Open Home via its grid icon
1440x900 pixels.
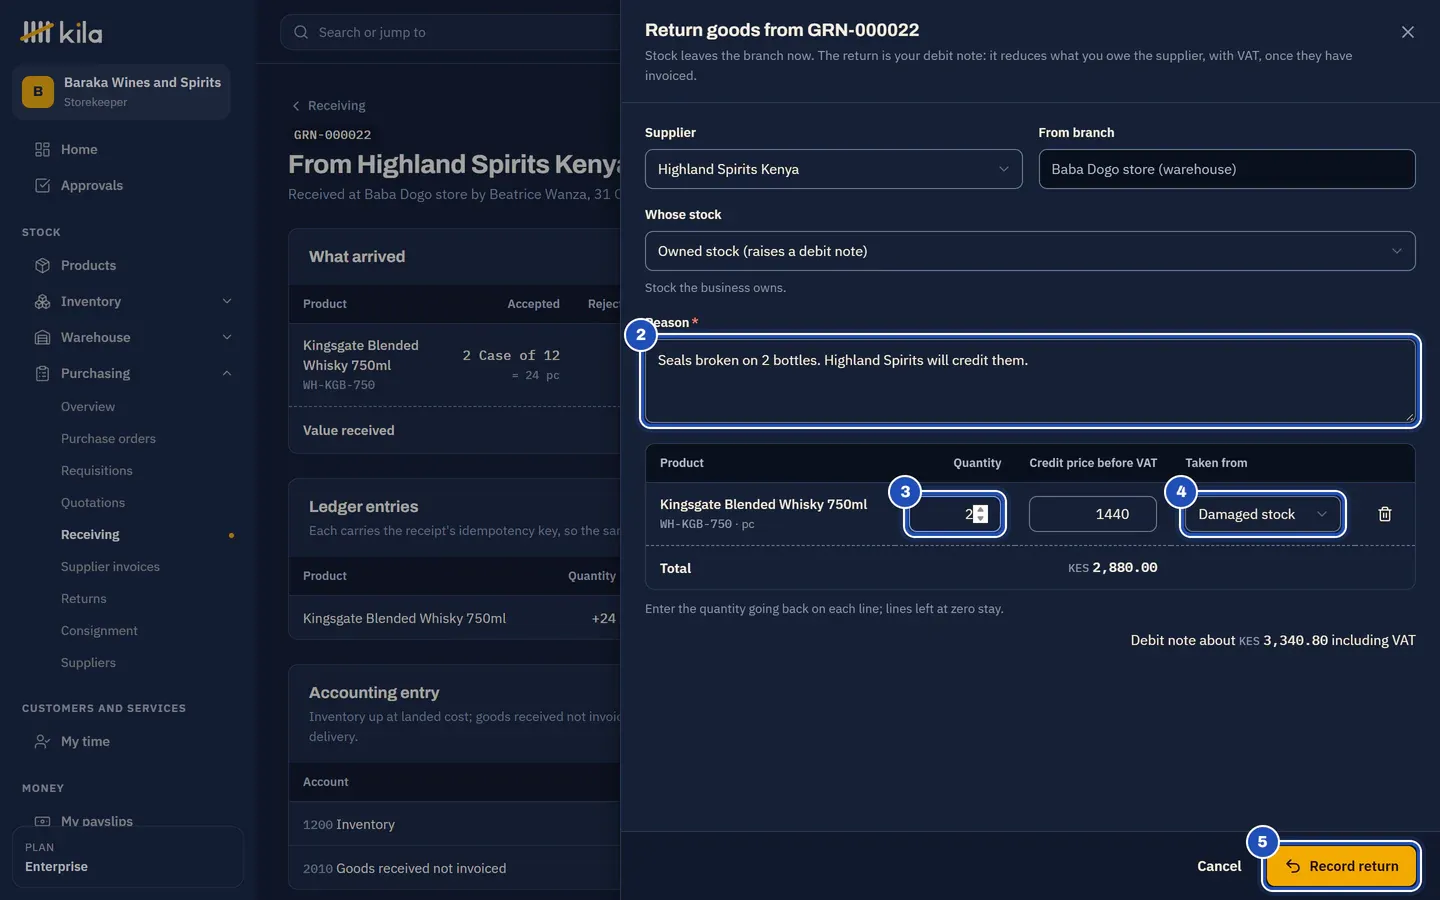(42, 149)
